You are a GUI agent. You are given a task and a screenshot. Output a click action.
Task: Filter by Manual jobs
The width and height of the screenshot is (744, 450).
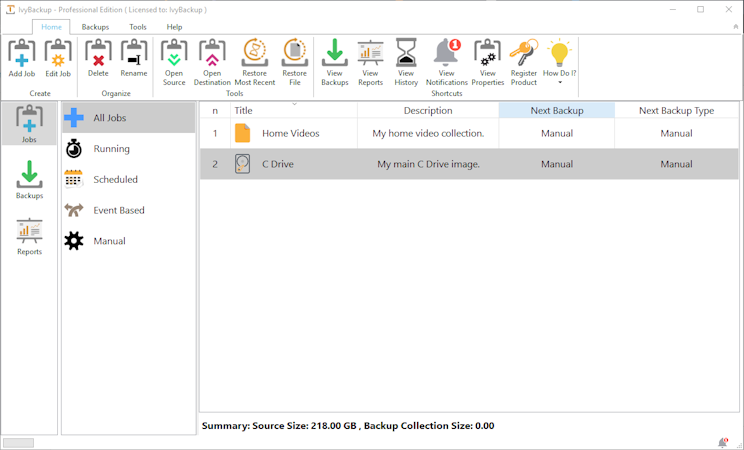pyautogui.click(x=129, y=241)
